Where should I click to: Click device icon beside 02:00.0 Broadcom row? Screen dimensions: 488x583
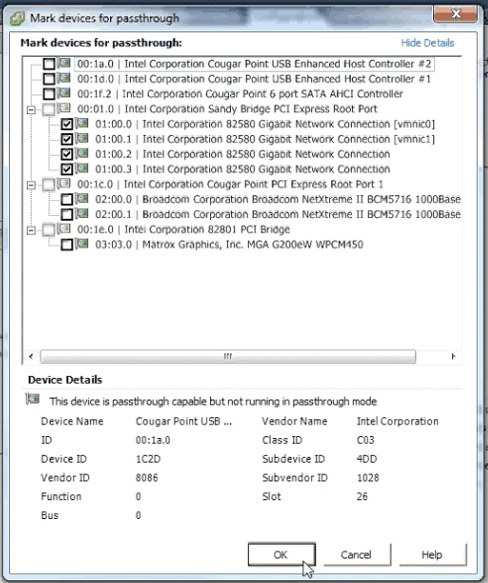(x=82, y=199)
